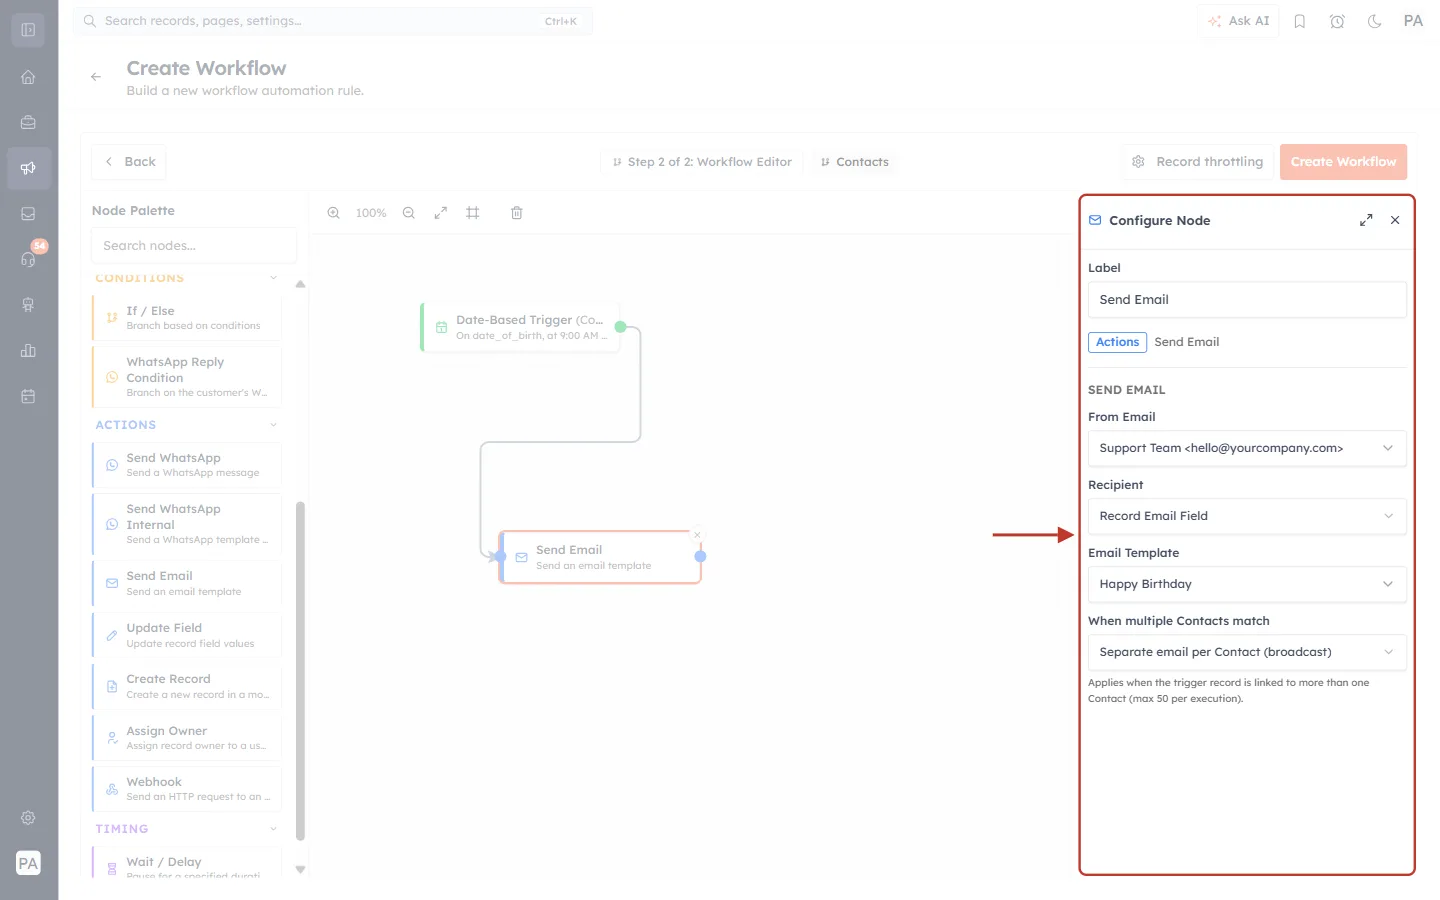Select Step 2 of 2: Workflow Editor
Viewport: 1440px width, 900px height.
pos(702,162)
